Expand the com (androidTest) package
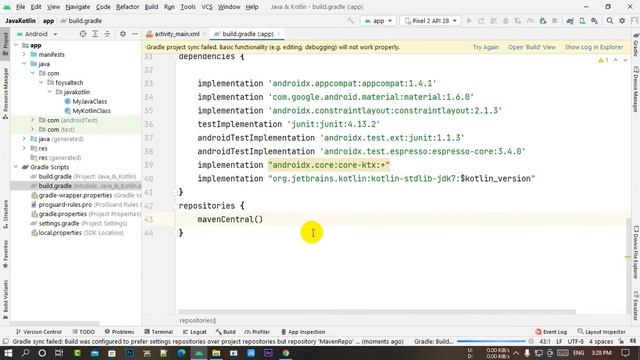 33,120
